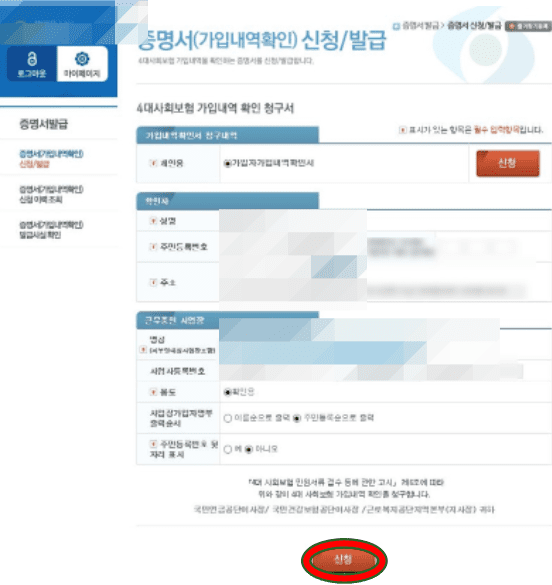Click the 로그아웃 lock icon
Screen dimensions: 552x585
coord(32,59)
